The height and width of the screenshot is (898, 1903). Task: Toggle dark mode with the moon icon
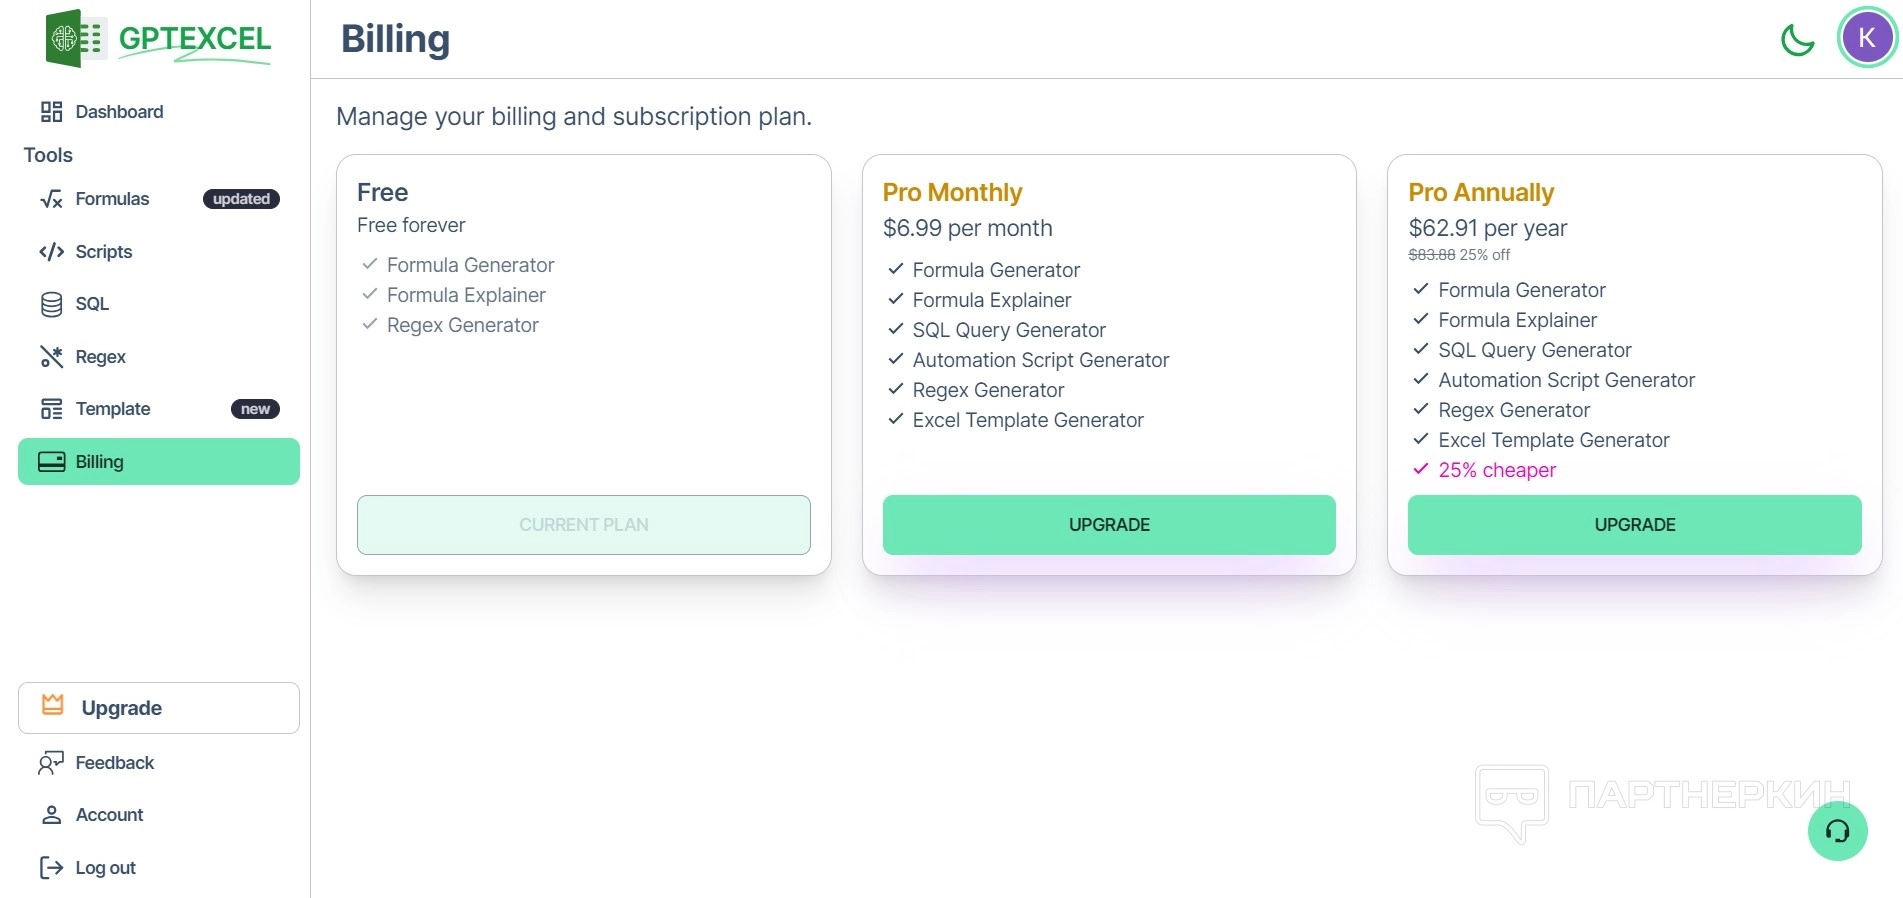tap(1797, 40)
